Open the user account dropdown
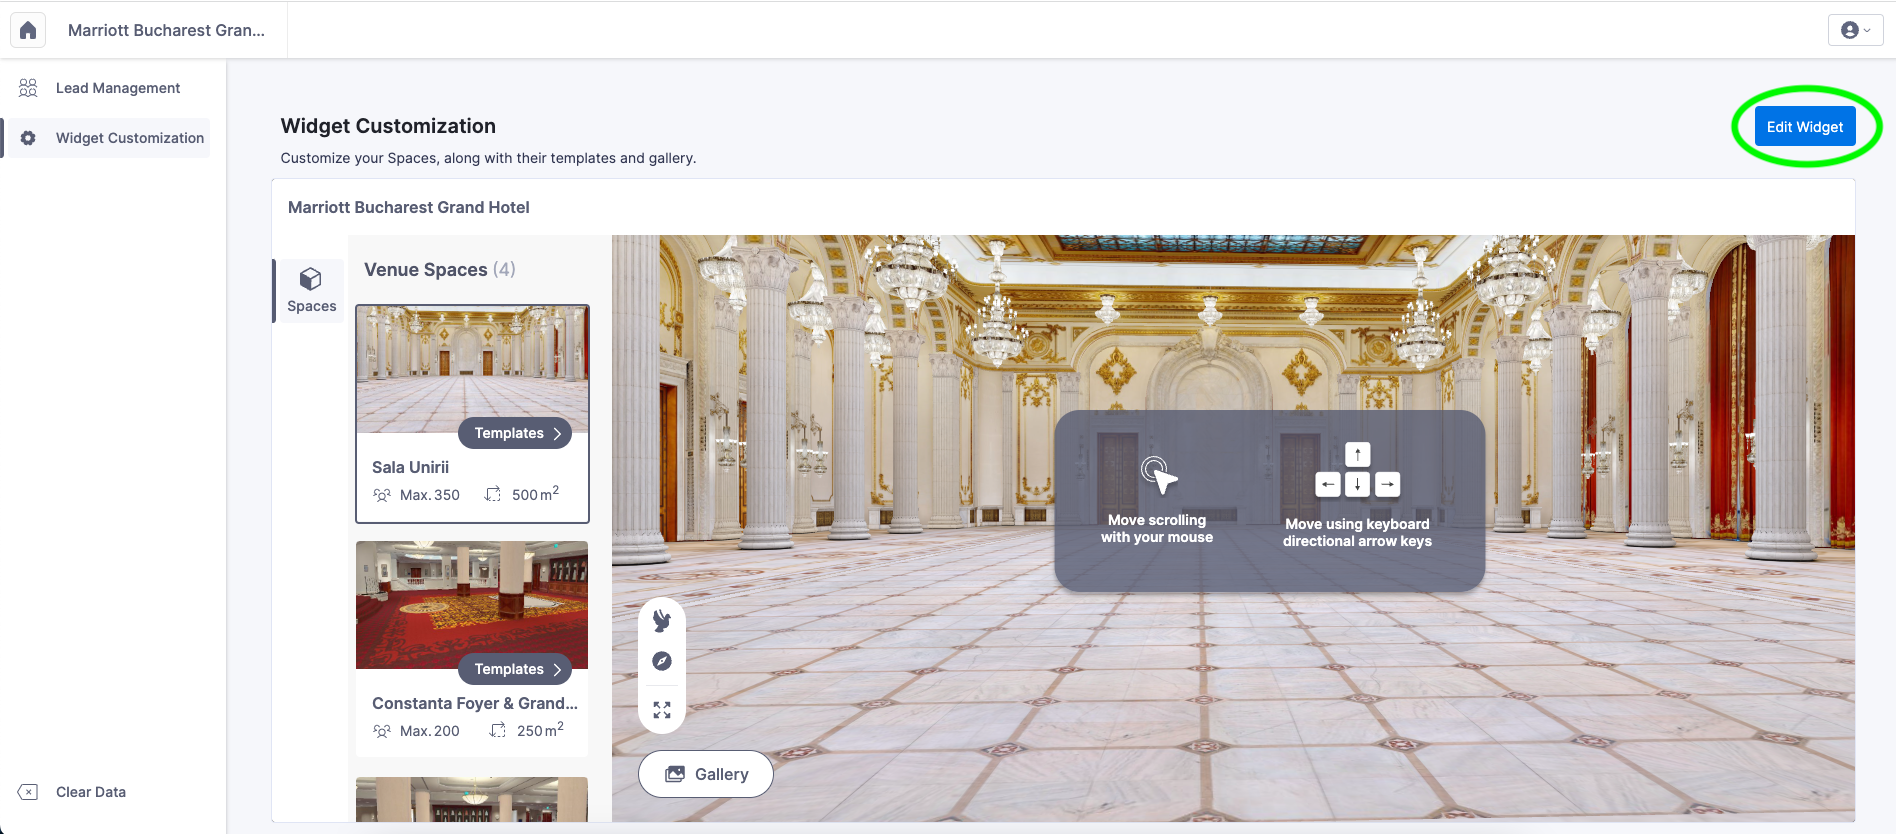Viewport: 1896px width, 834px height. pos(1855,30)
